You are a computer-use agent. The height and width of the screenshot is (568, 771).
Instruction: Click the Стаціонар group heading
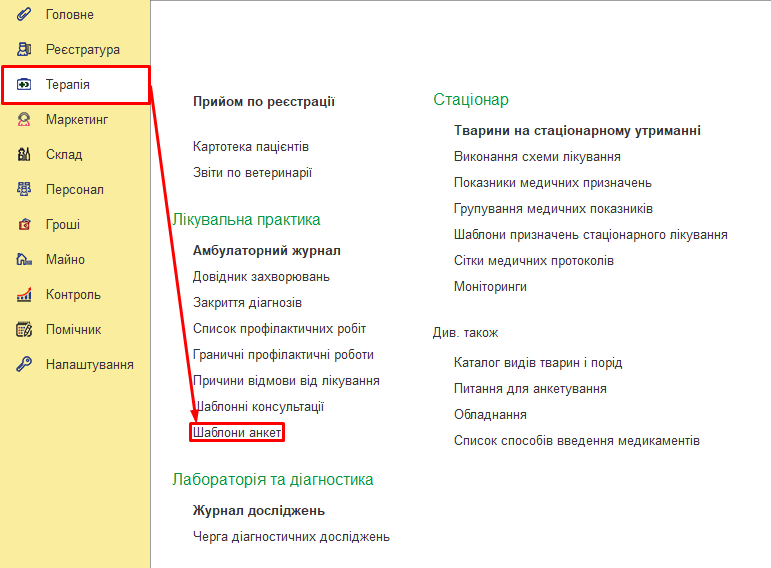[471, 99]
